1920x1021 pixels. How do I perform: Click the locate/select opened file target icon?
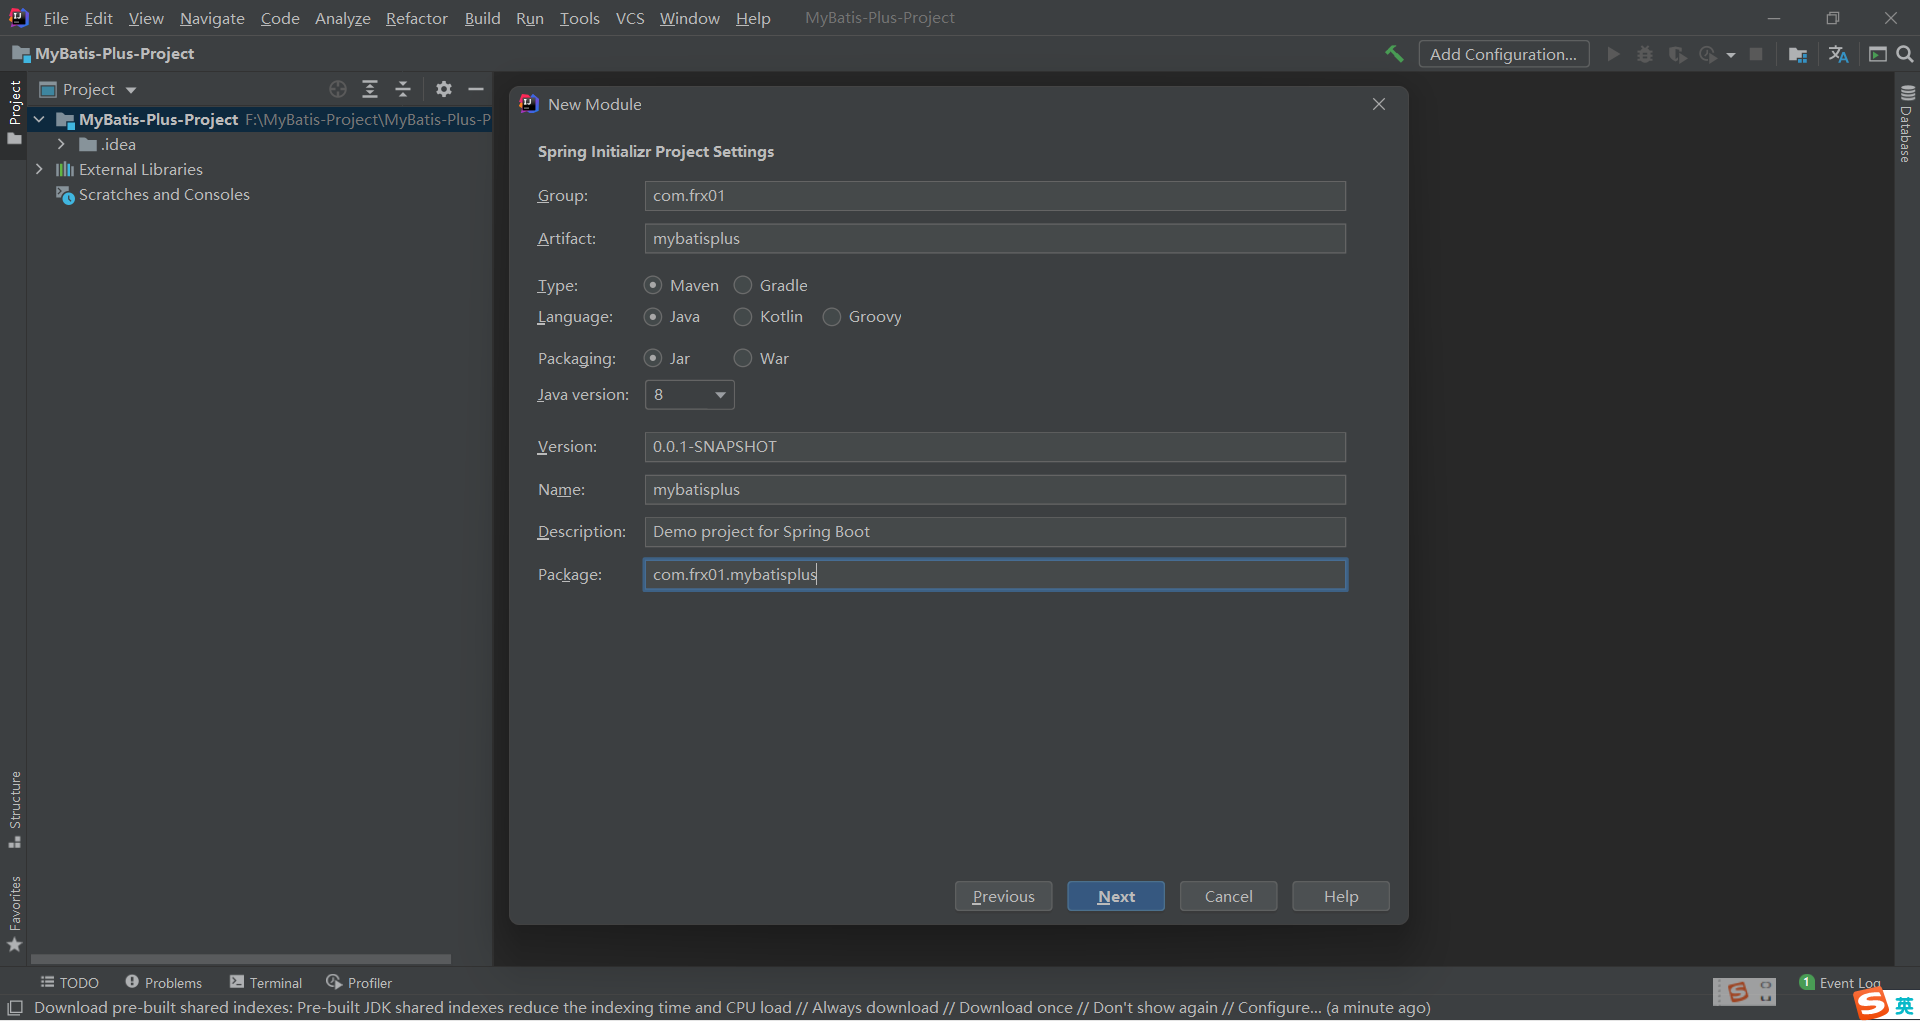[338, 89]
